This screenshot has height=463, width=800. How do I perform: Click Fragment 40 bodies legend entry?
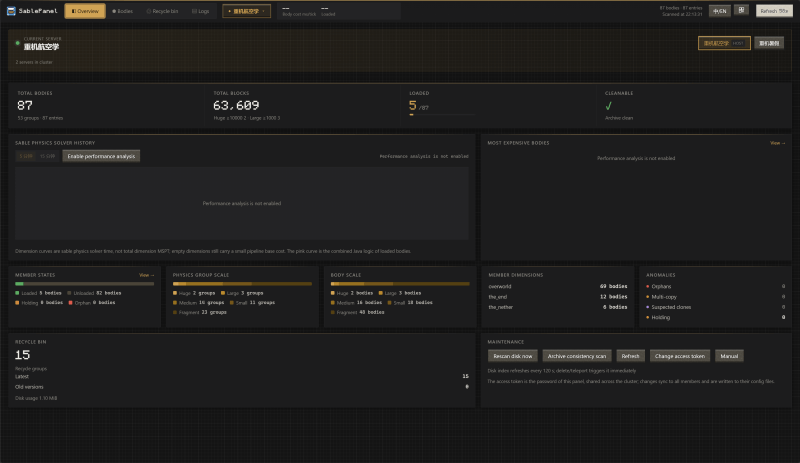357,312
